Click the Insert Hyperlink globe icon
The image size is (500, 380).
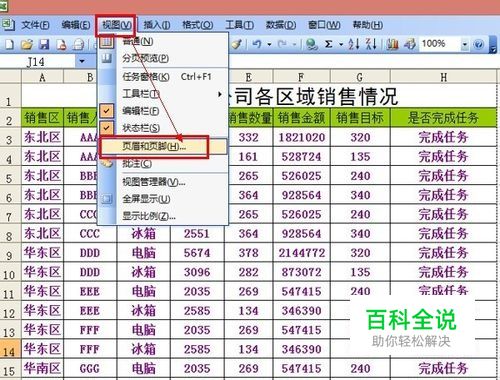(312, 44)
